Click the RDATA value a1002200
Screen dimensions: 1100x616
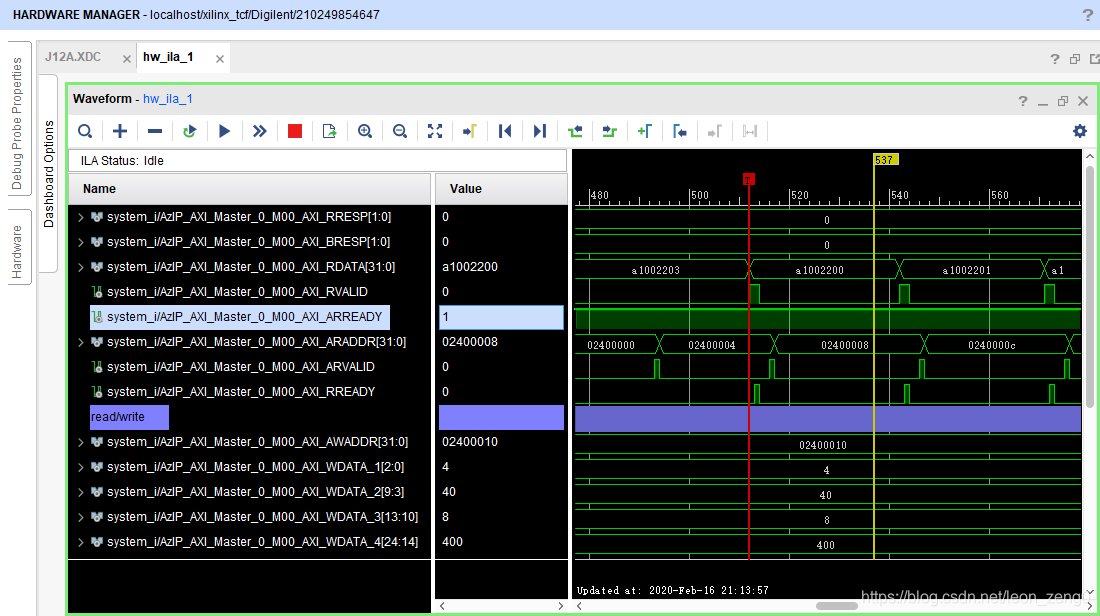[470, 267]
